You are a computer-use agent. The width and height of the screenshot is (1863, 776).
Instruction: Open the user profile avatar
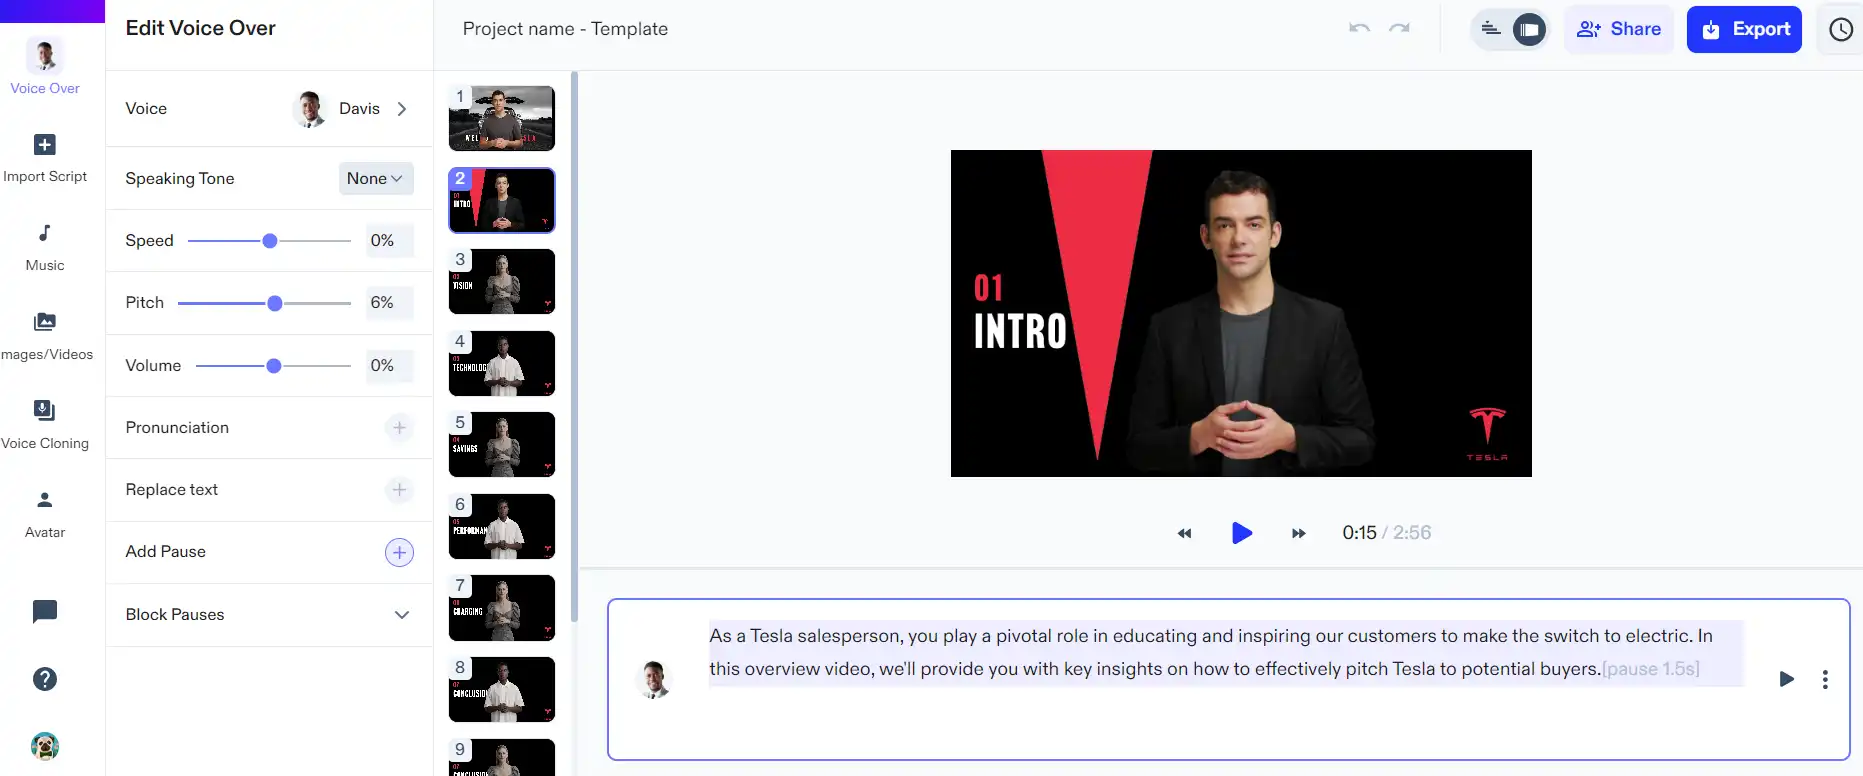[45, 746]
